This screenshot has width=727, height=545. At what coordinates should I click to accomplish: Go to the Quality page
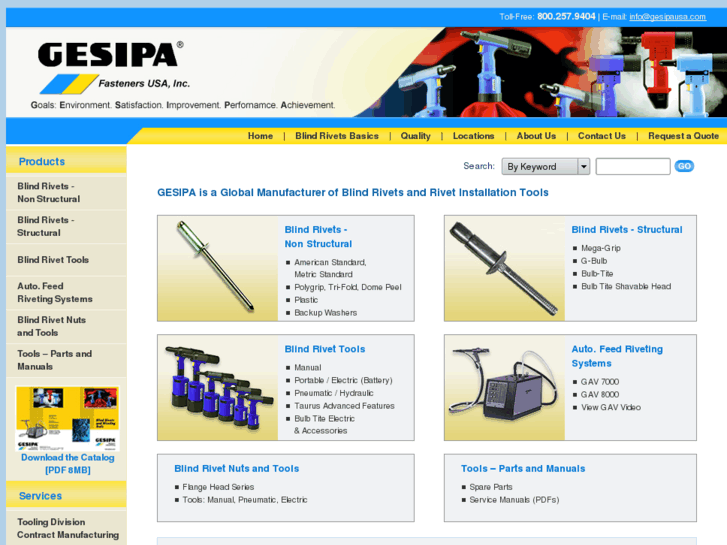coord(415,136)
